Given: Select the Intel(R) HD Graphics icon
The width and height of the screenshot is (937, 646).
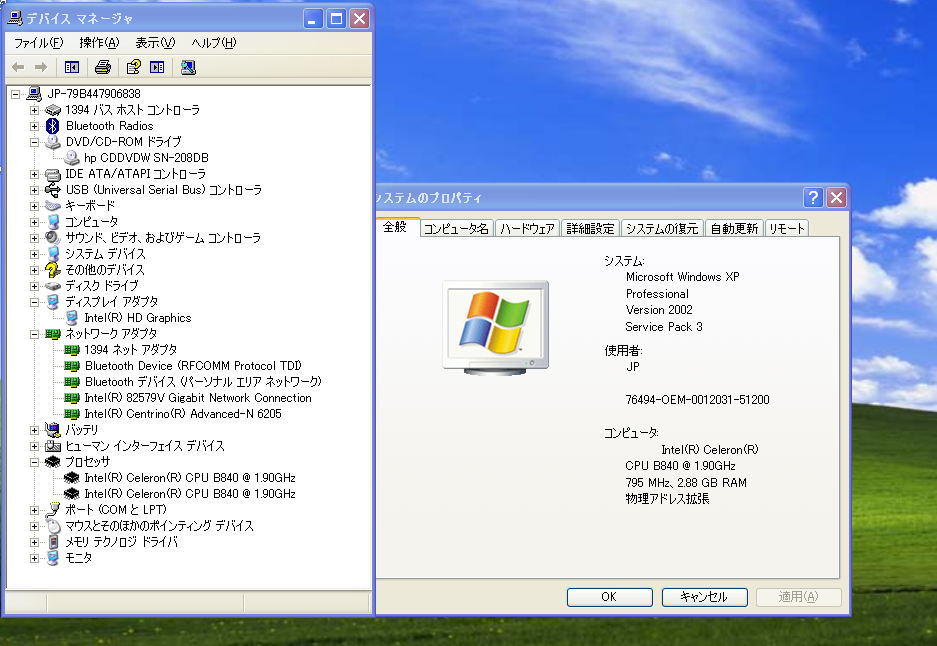Looking at the screenshot, I should 72,318.
